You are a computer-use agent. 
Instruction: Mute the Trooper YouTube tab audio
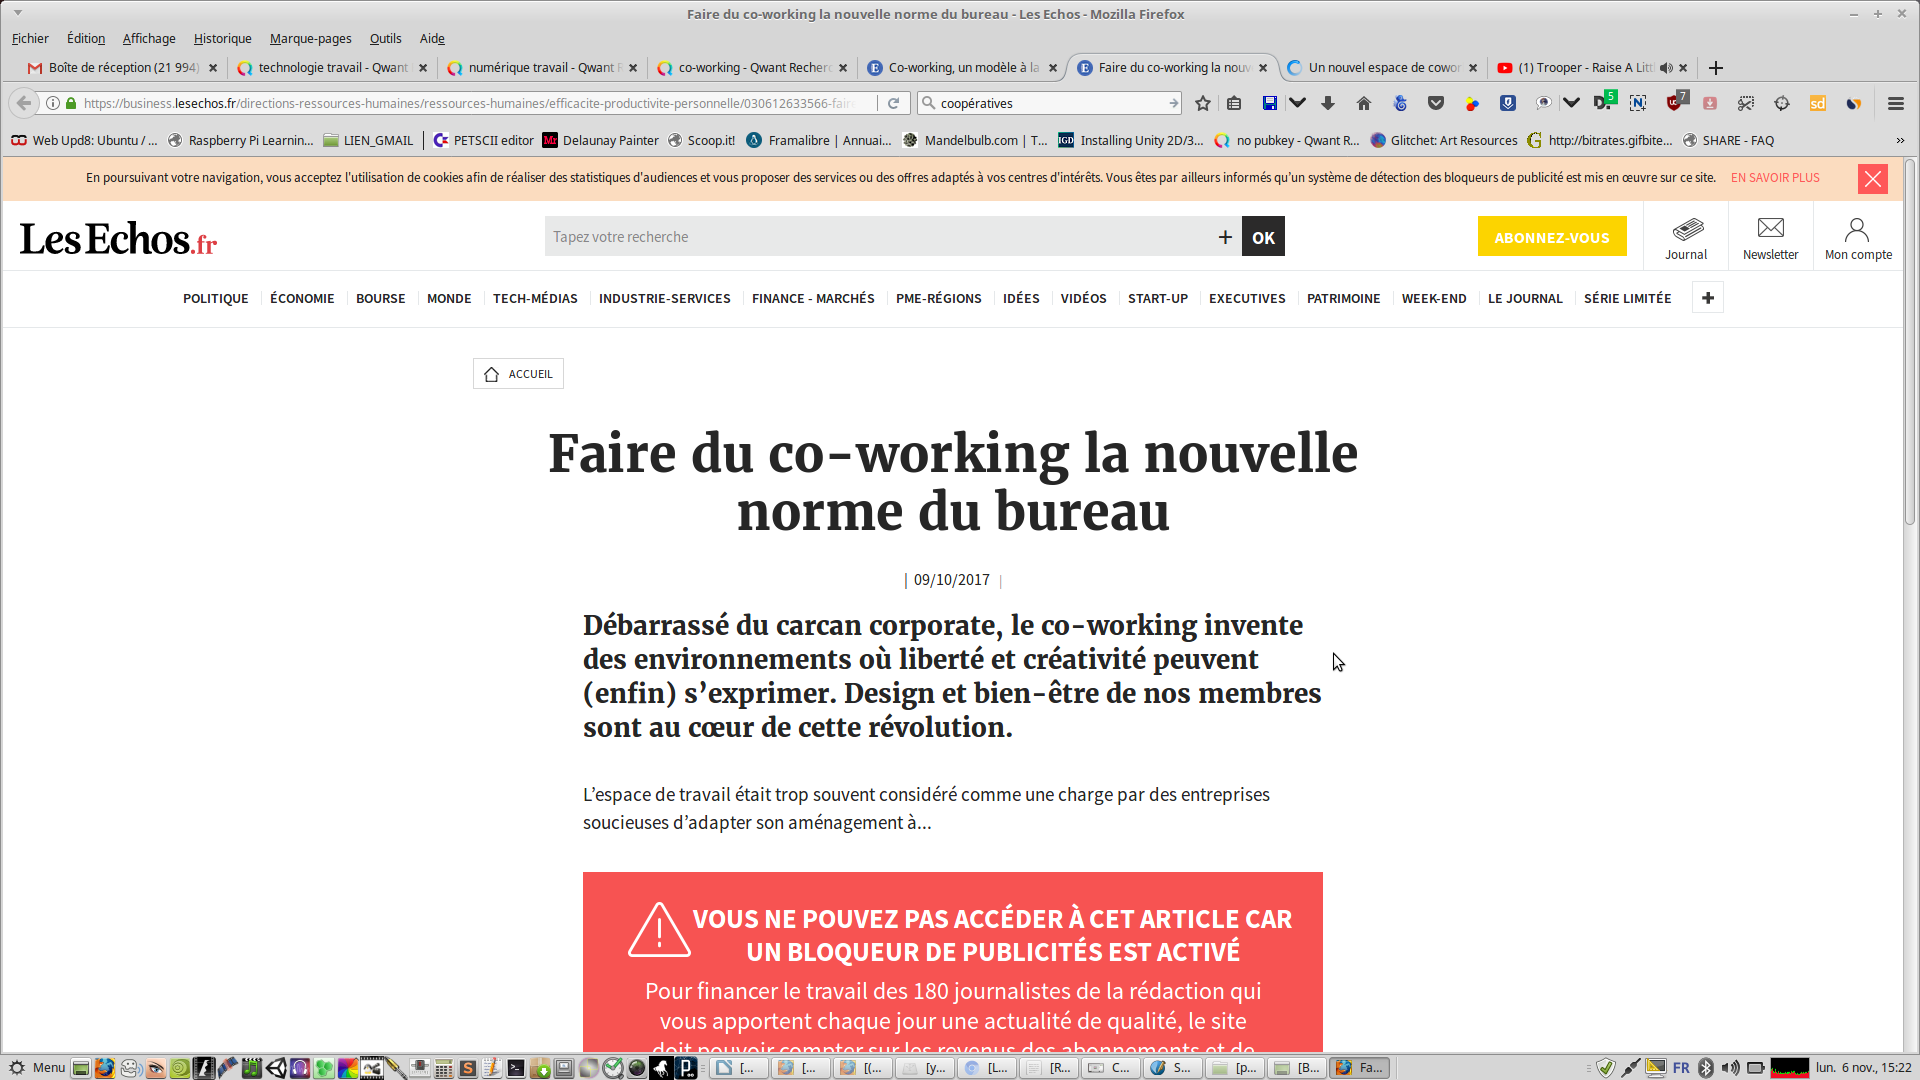[x=1666, y=68]
